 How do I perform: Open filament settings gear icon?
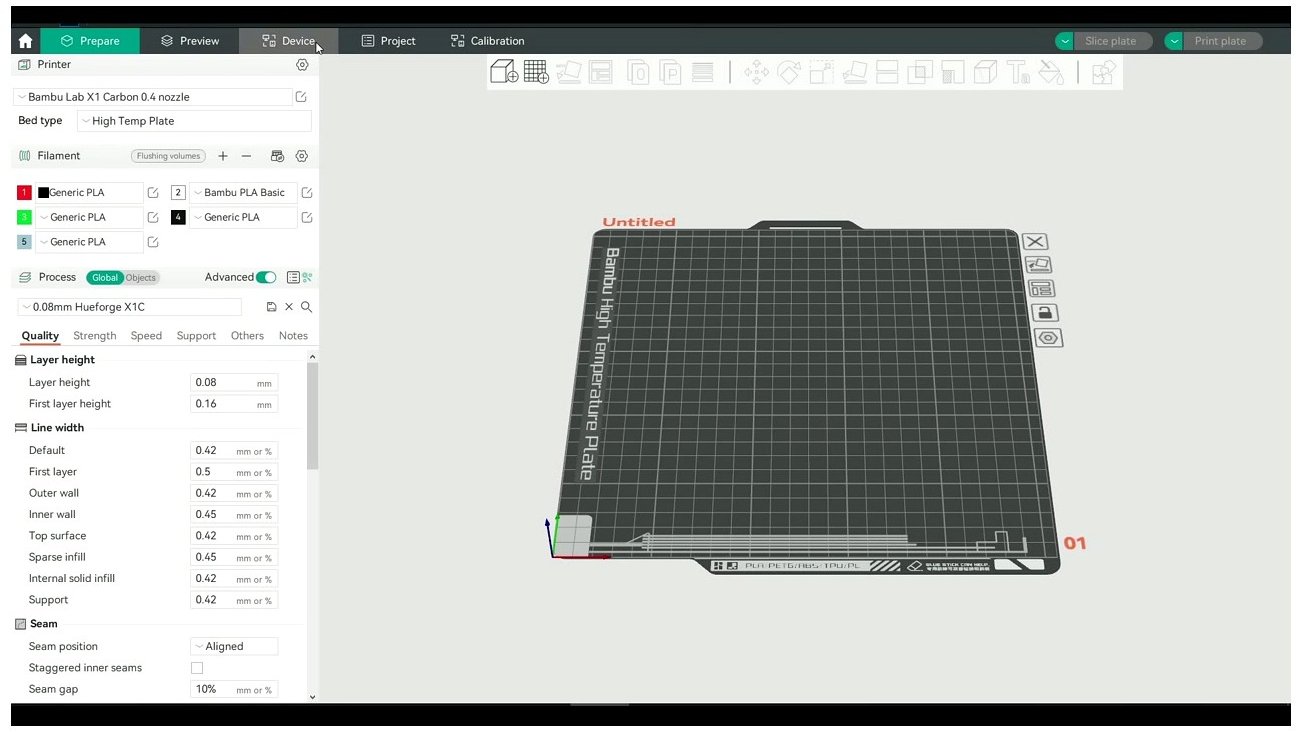302,156
